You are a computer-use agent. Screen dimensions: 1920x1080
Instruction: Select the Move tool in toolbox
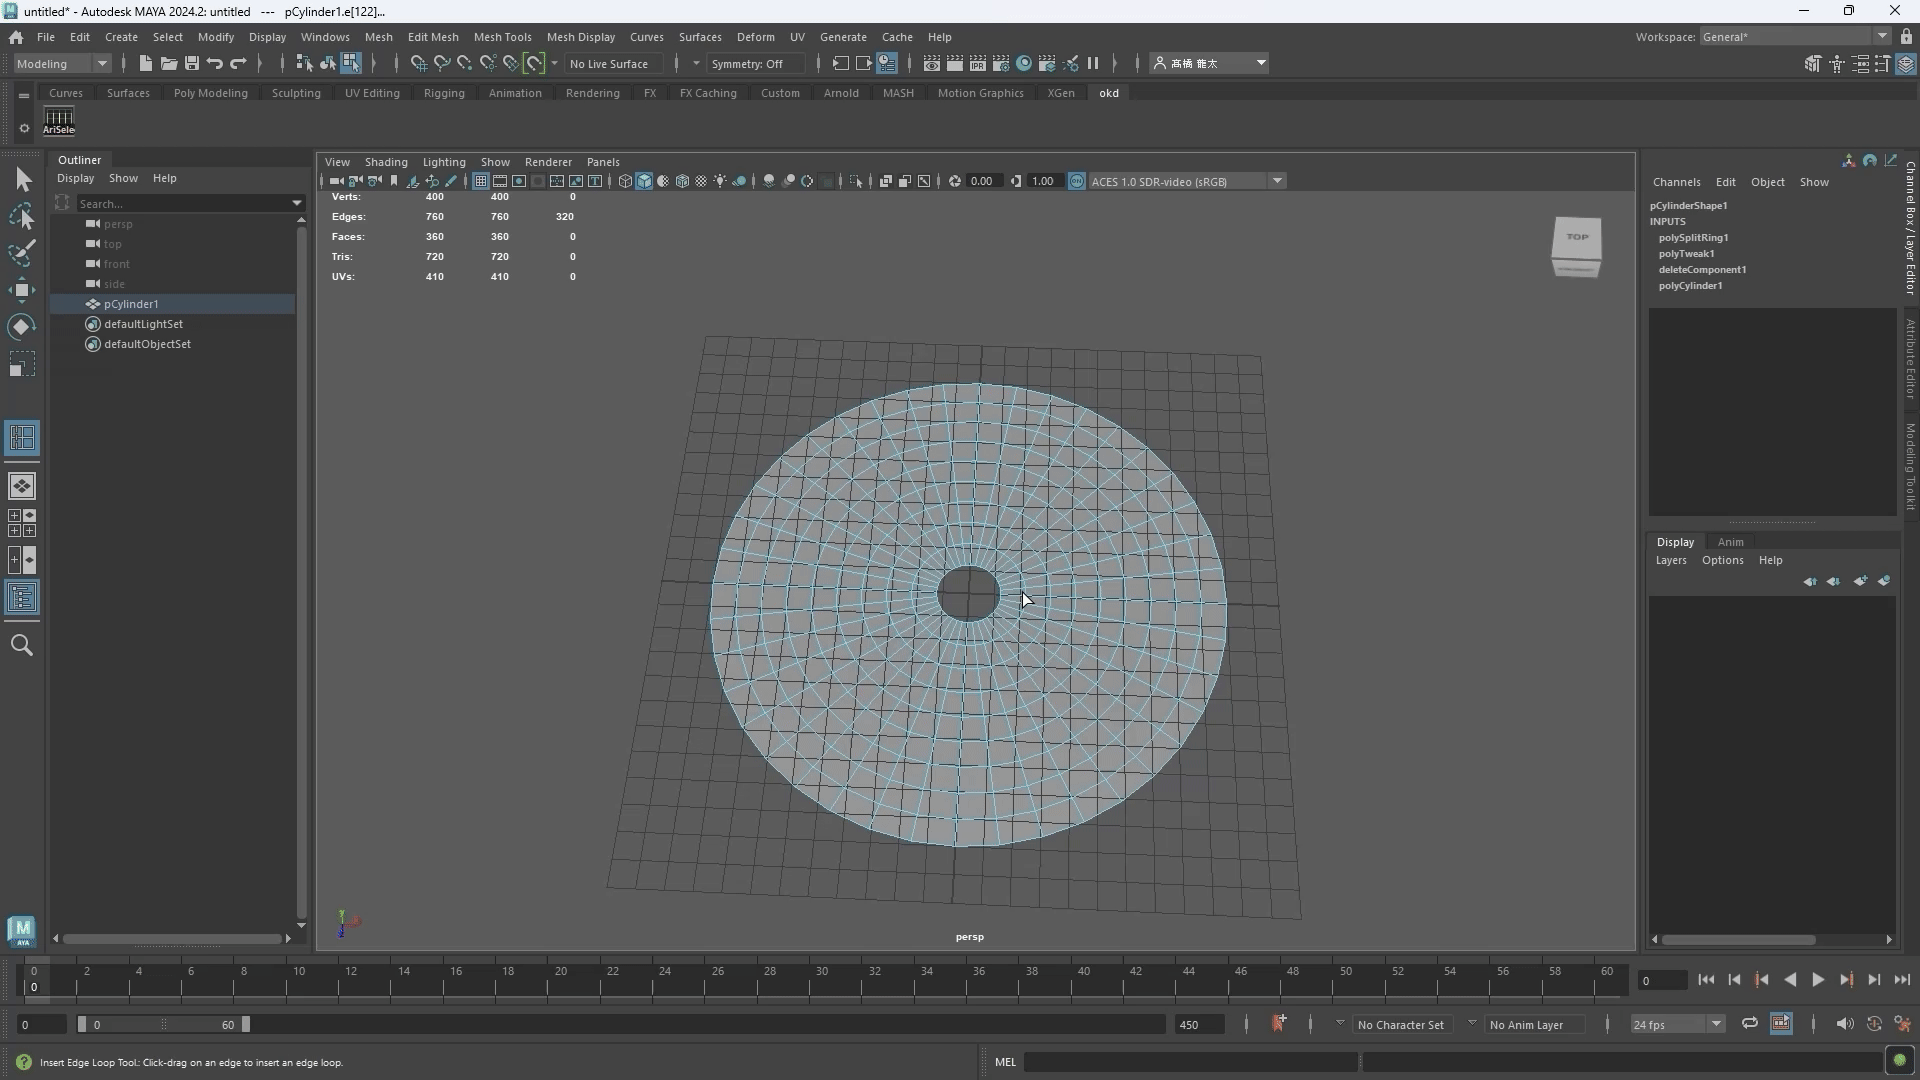[x=21, y=290]
